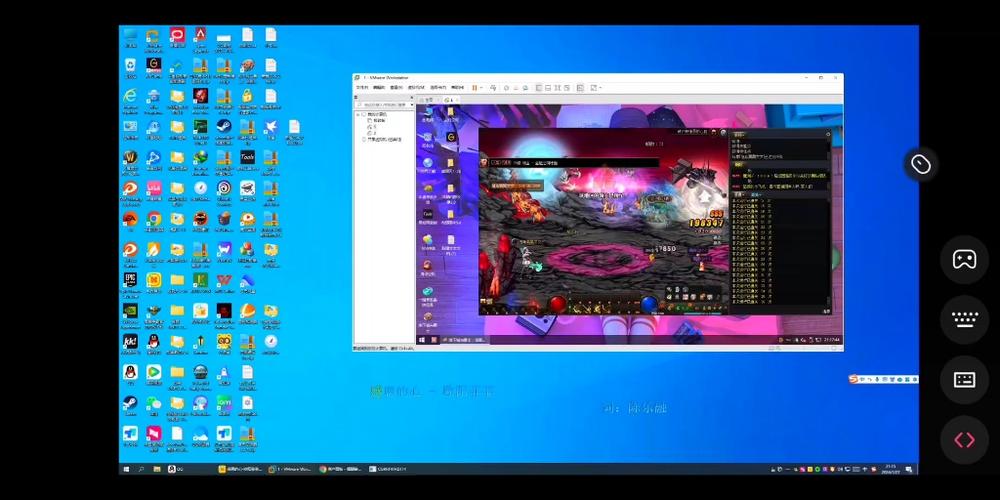
Task: Select the Shared VMs entry in library tree
Action: click(383, 139)
